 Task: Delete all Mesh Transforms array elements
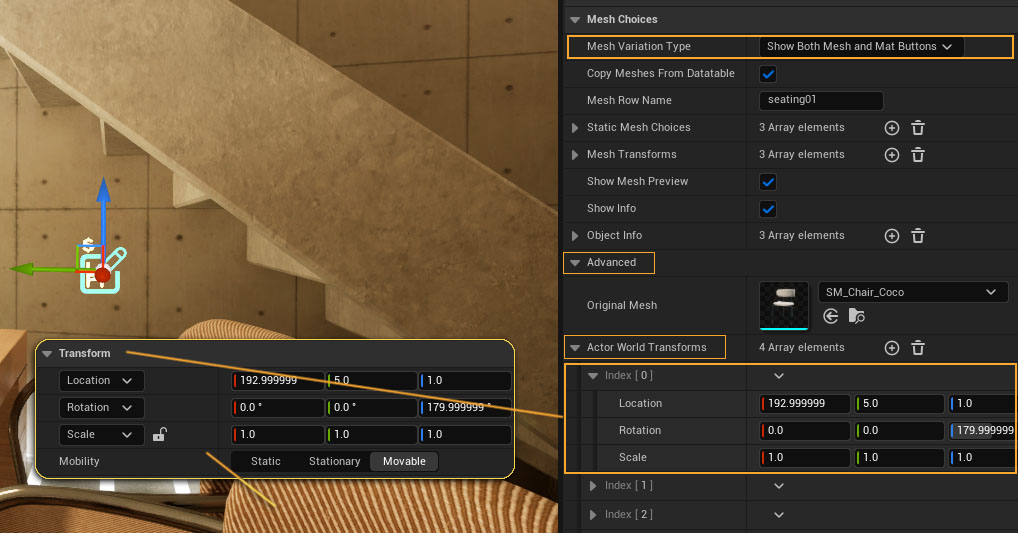pos(918,155)
